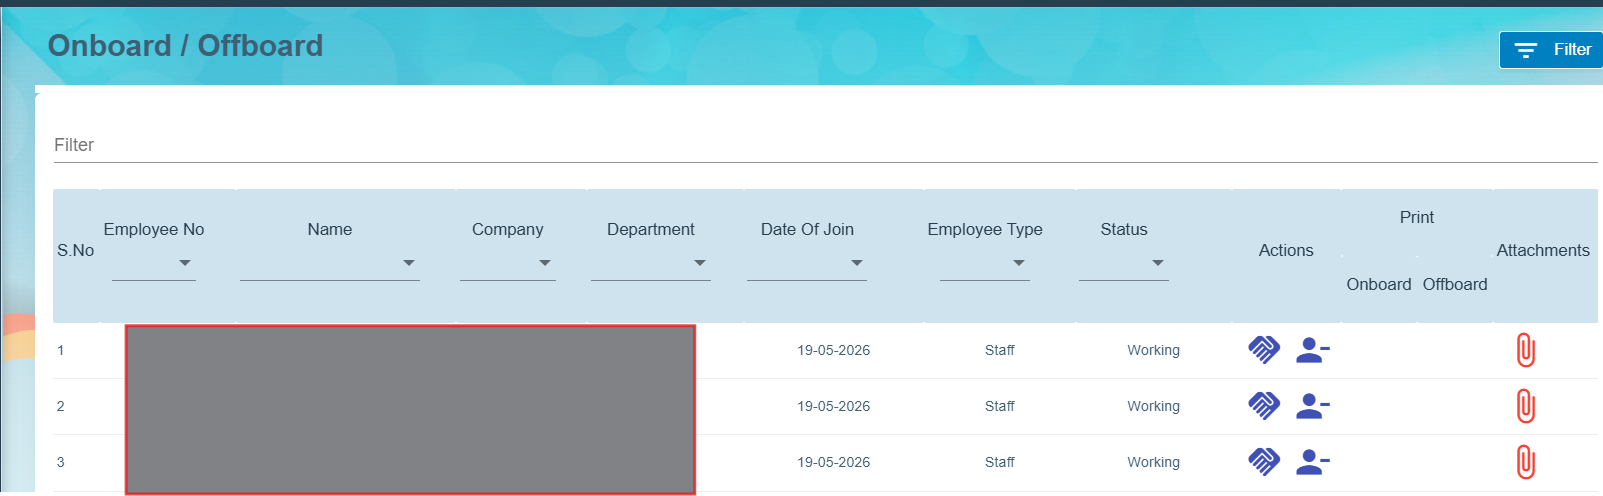Click the handshake onboard icon in row 2
The width and height of the screenshot is (1603, 496).
(x=1264, y=406)
